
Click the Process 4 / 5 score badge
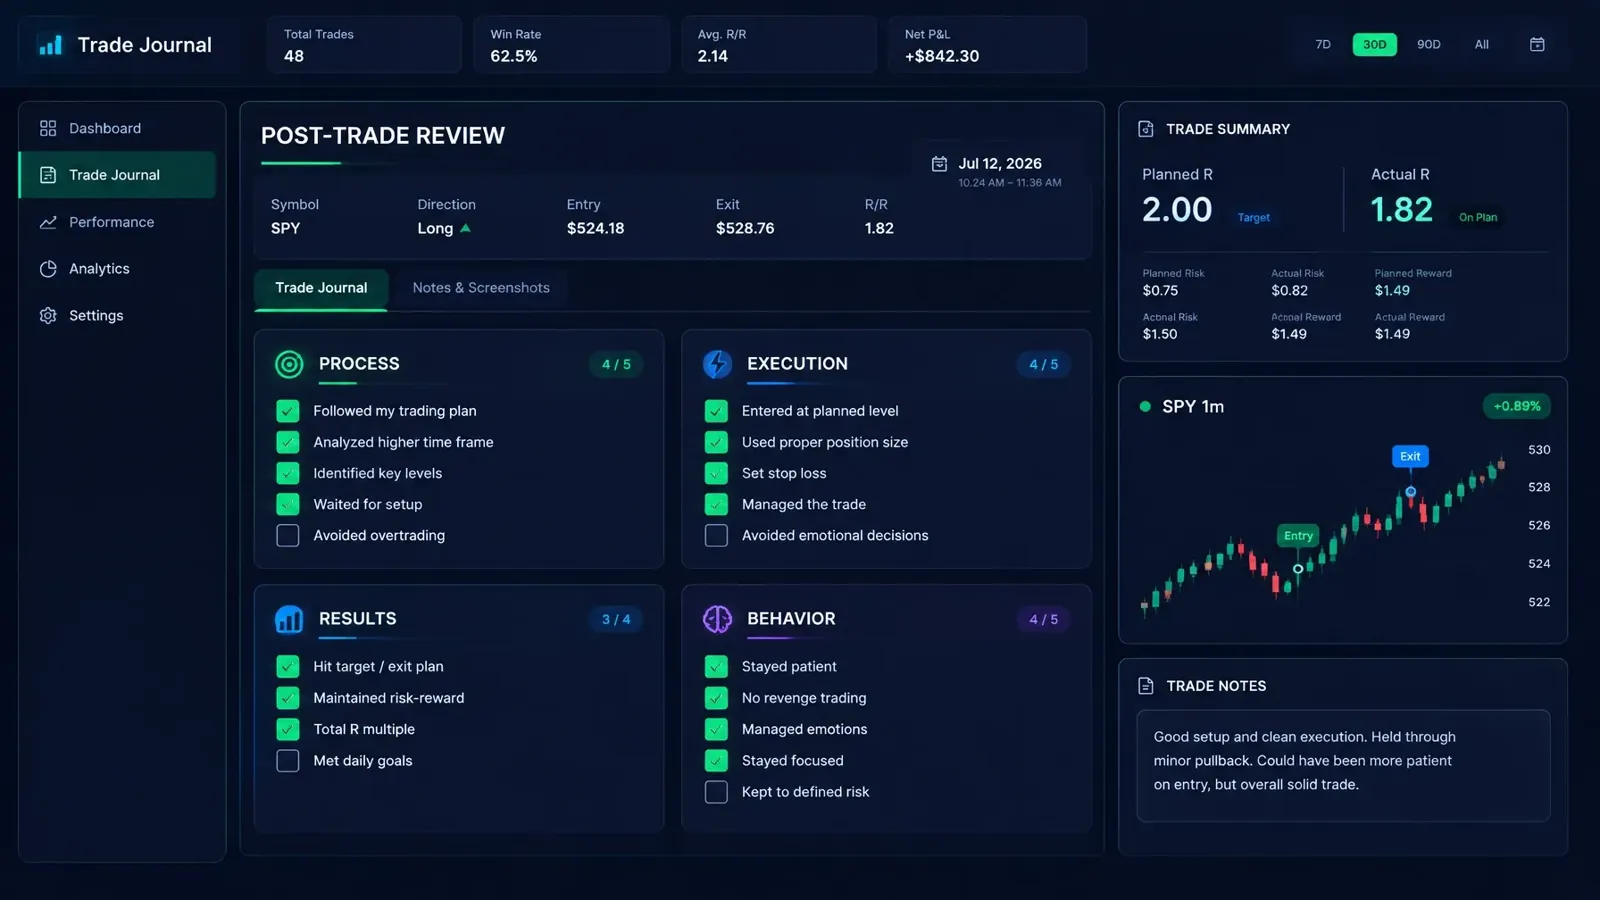pyautogui.click(x=616, y=364)
